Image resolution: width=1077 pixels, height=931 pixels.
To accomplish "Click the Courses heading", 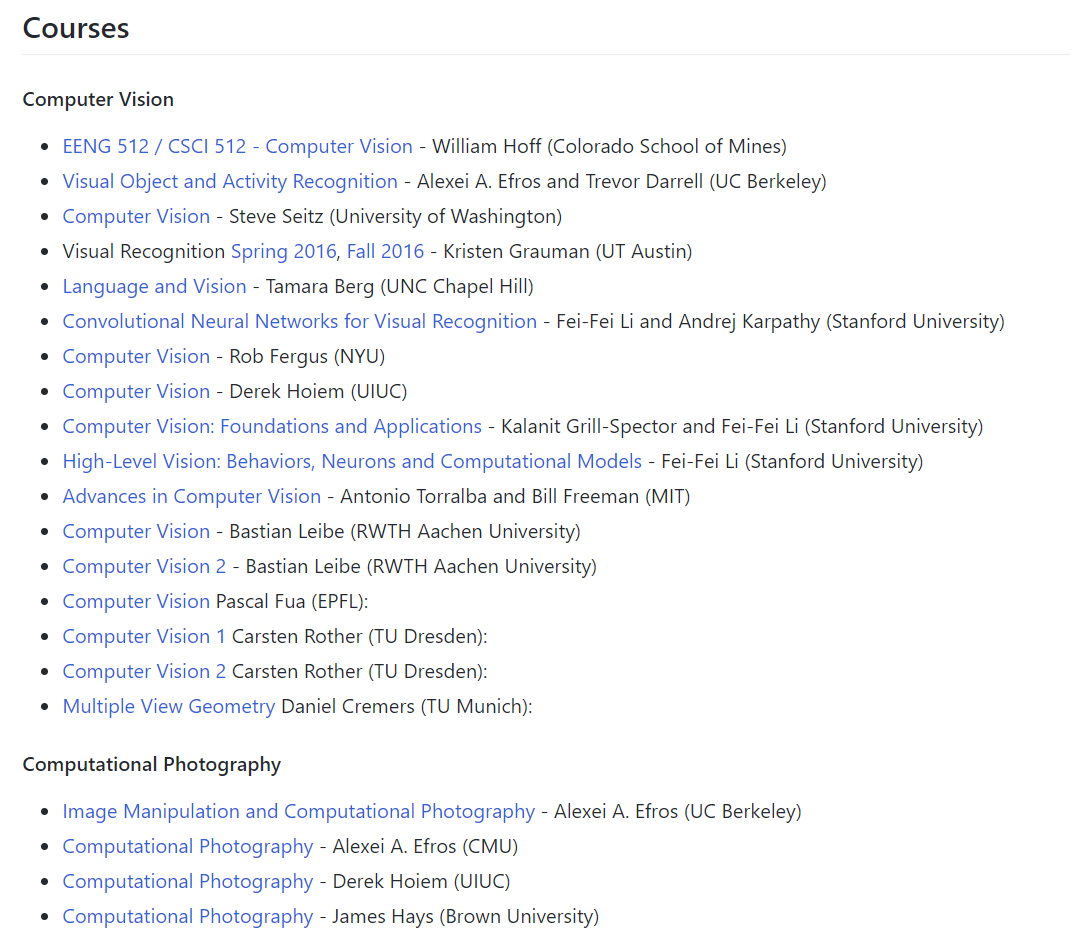I will click(x=76, y=28).
